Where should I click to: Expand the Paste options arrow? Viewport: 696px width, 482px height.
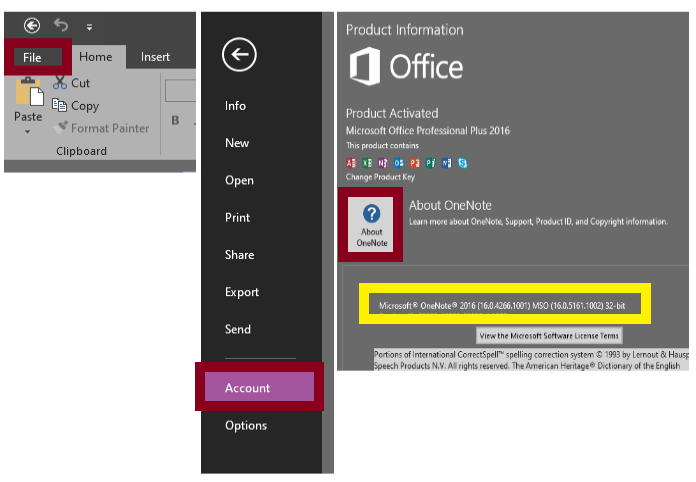tap(28, 131)
